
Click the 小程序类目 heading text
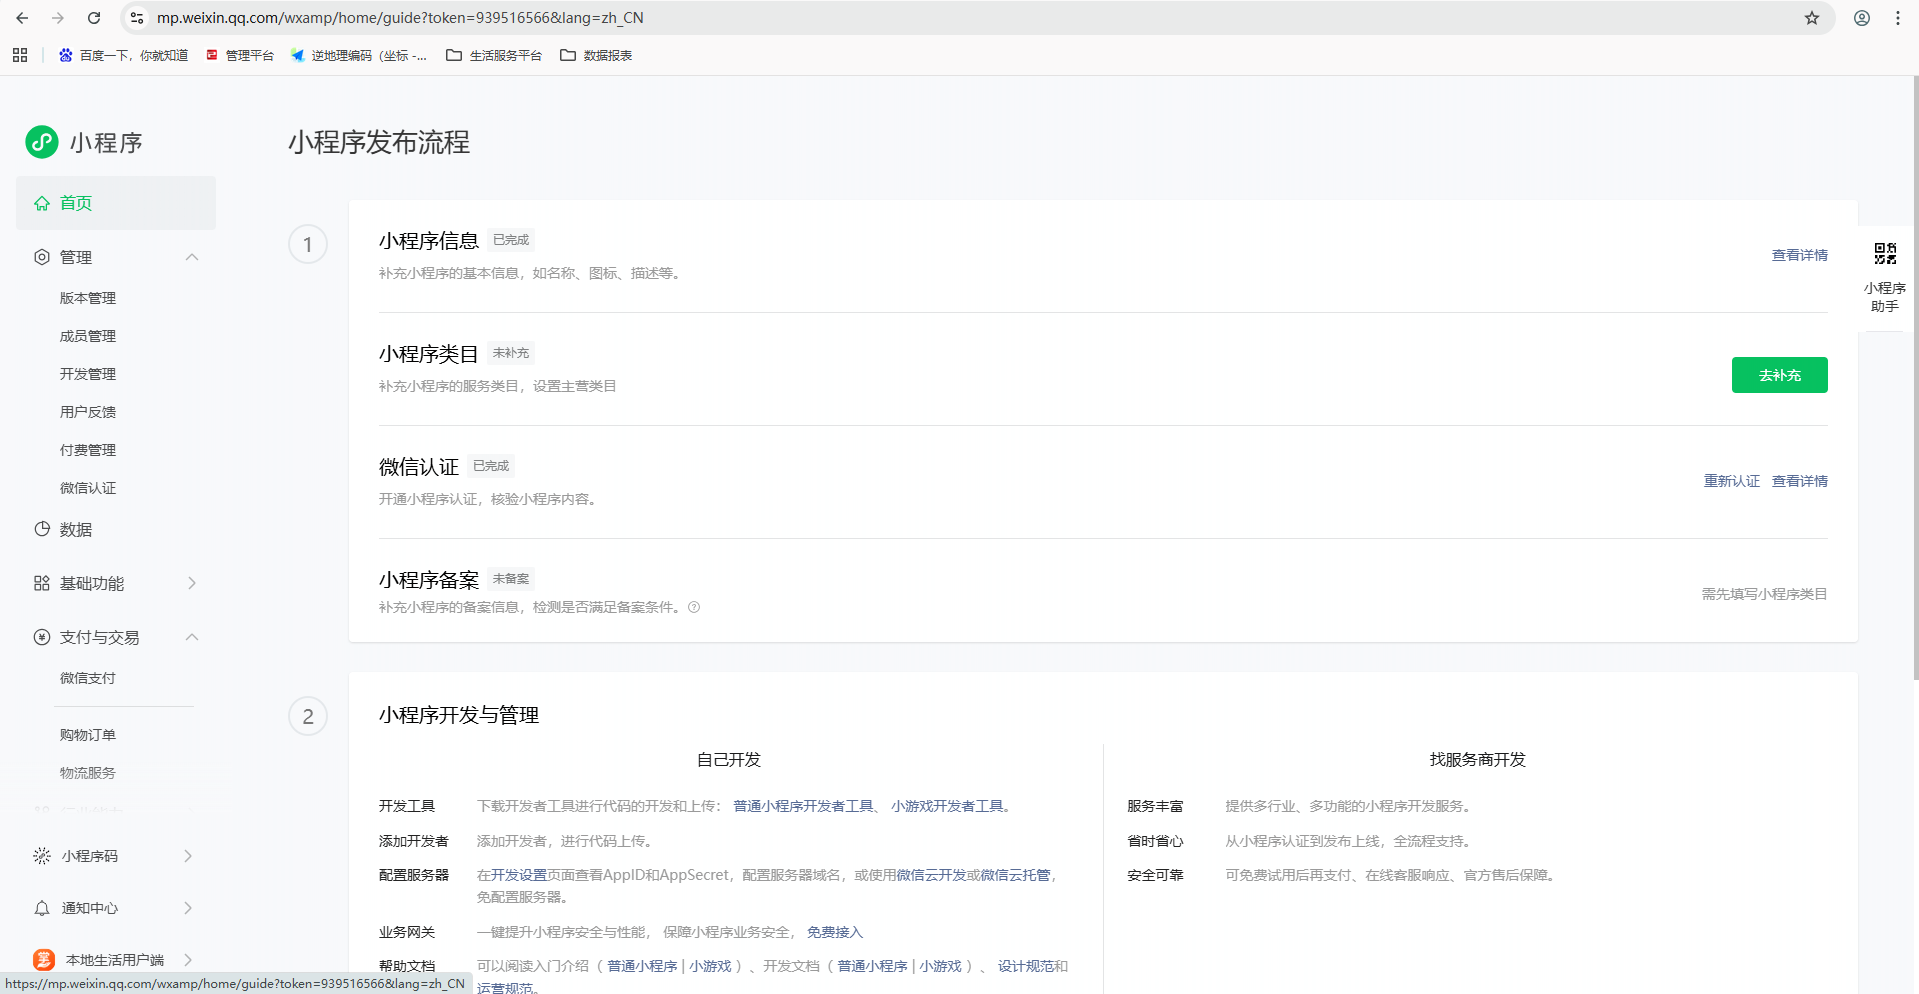429,354
